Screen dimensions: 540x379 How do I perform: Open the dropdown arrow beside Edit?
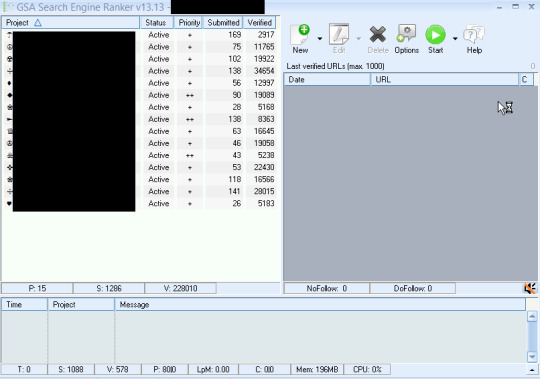click(358, 39)
